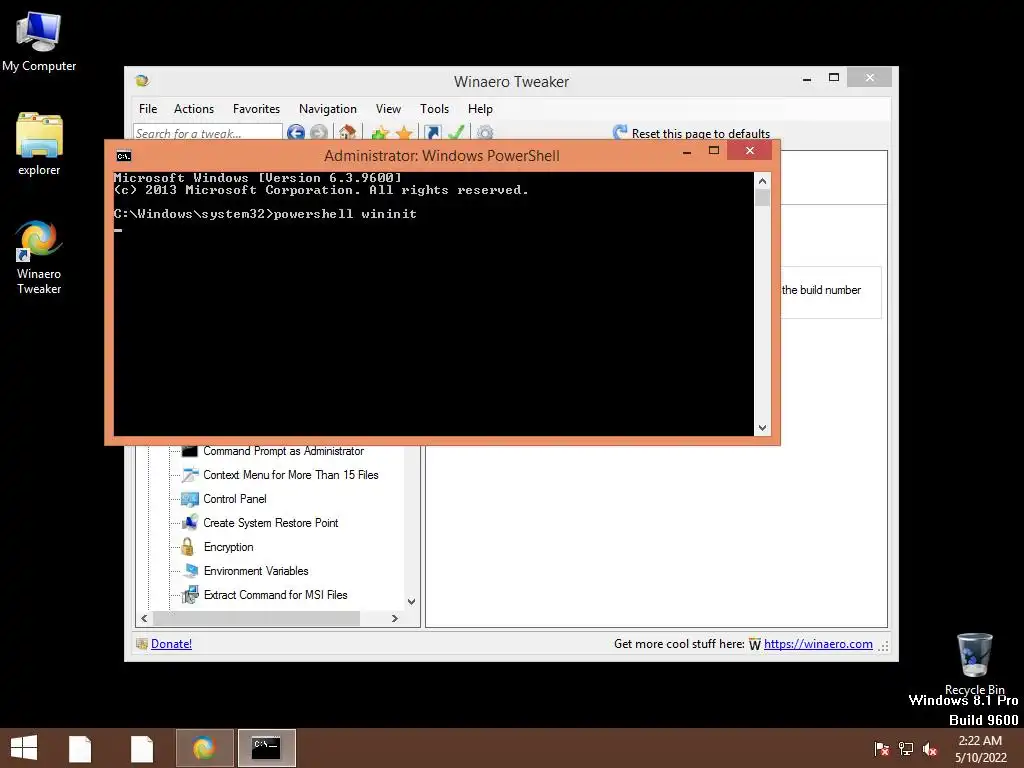Image resolution: width=1024 pixels, height=768 pixels.
Task: Go to the Home page via house icon
Action: [347, 133]
